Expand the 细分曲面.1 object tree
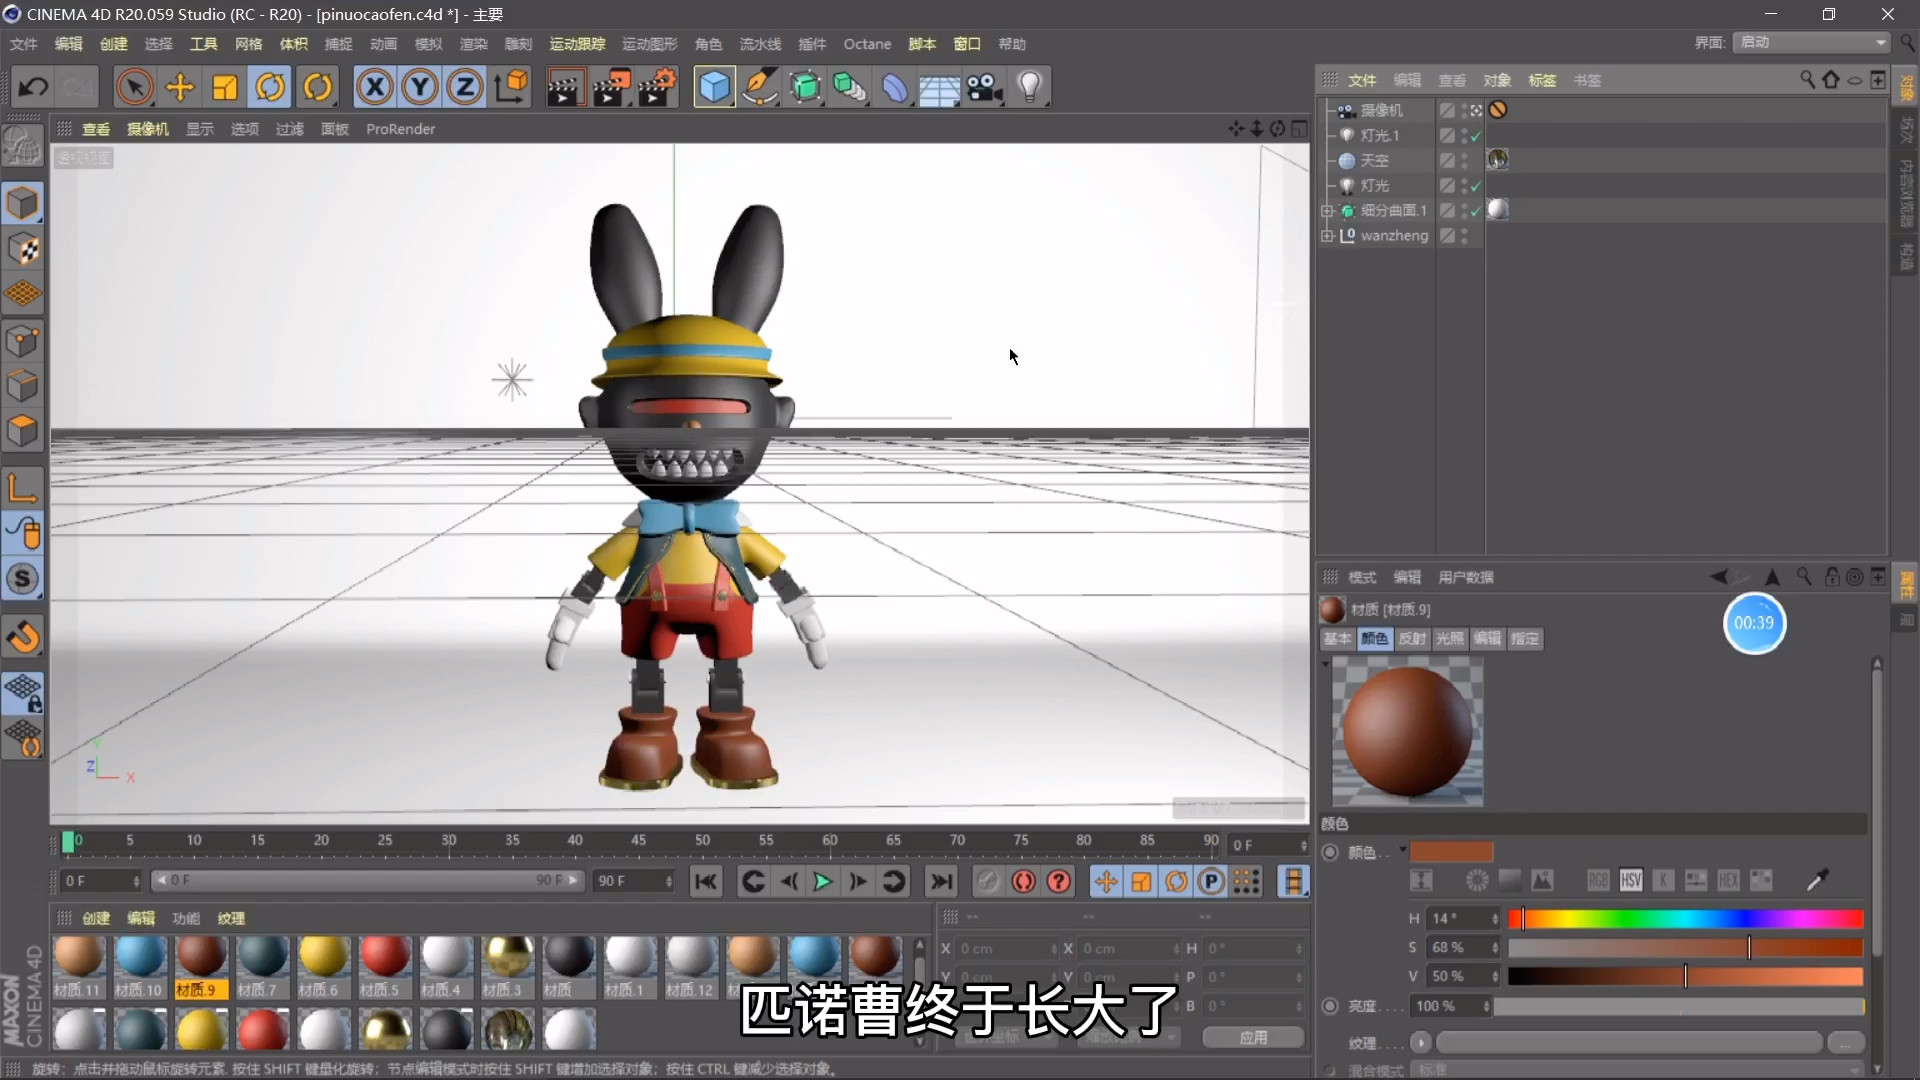Viewport: 1920px width, 1080px height. click(1327, 211)
